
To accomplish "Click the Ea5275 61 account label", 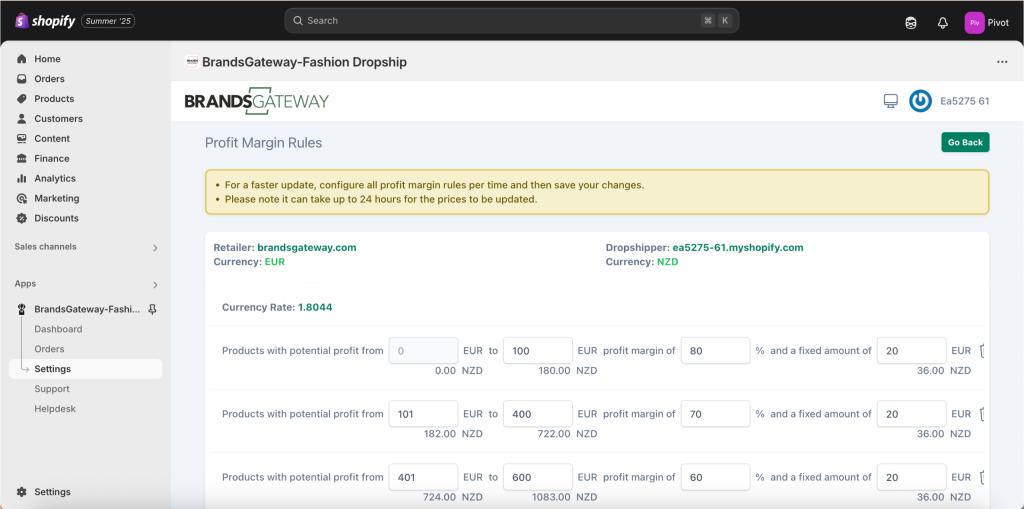I will click(x=965, y=101).
